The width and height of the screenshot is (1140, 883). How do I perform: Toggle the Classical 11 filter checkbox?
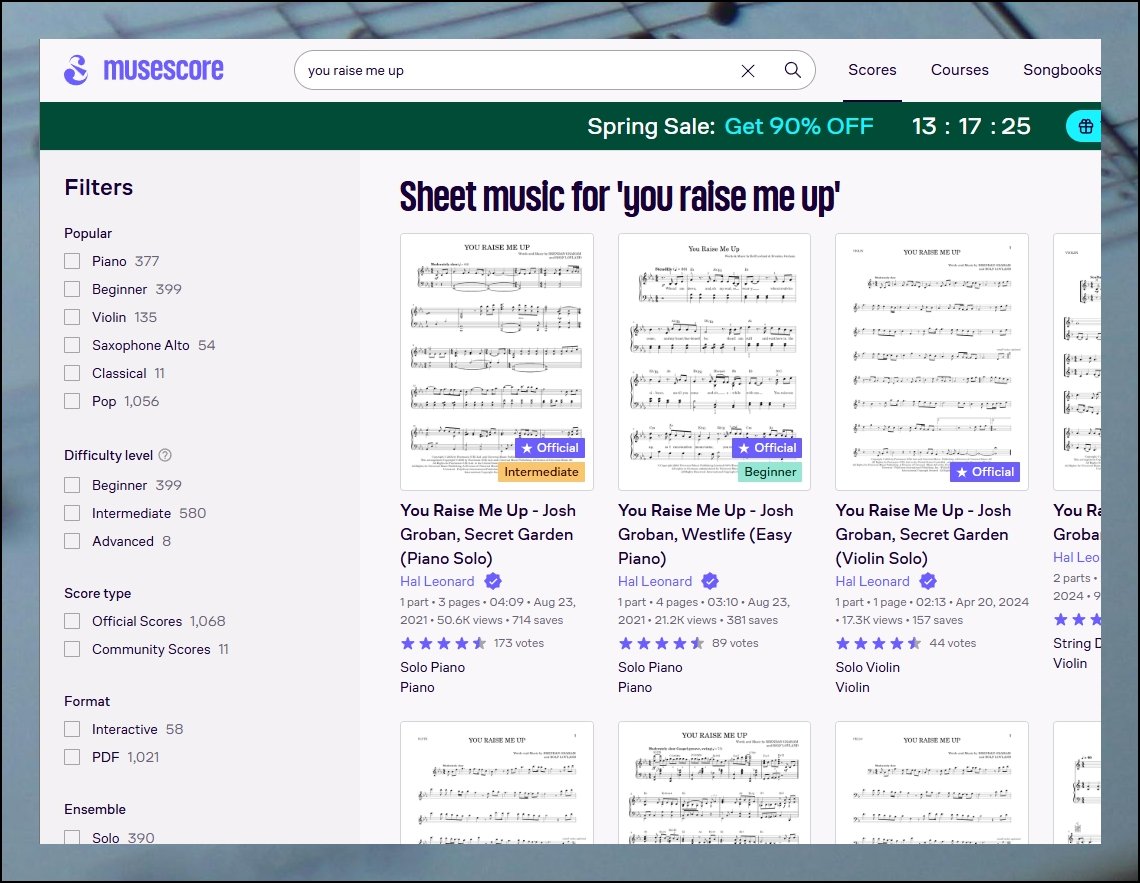[72, 373]
